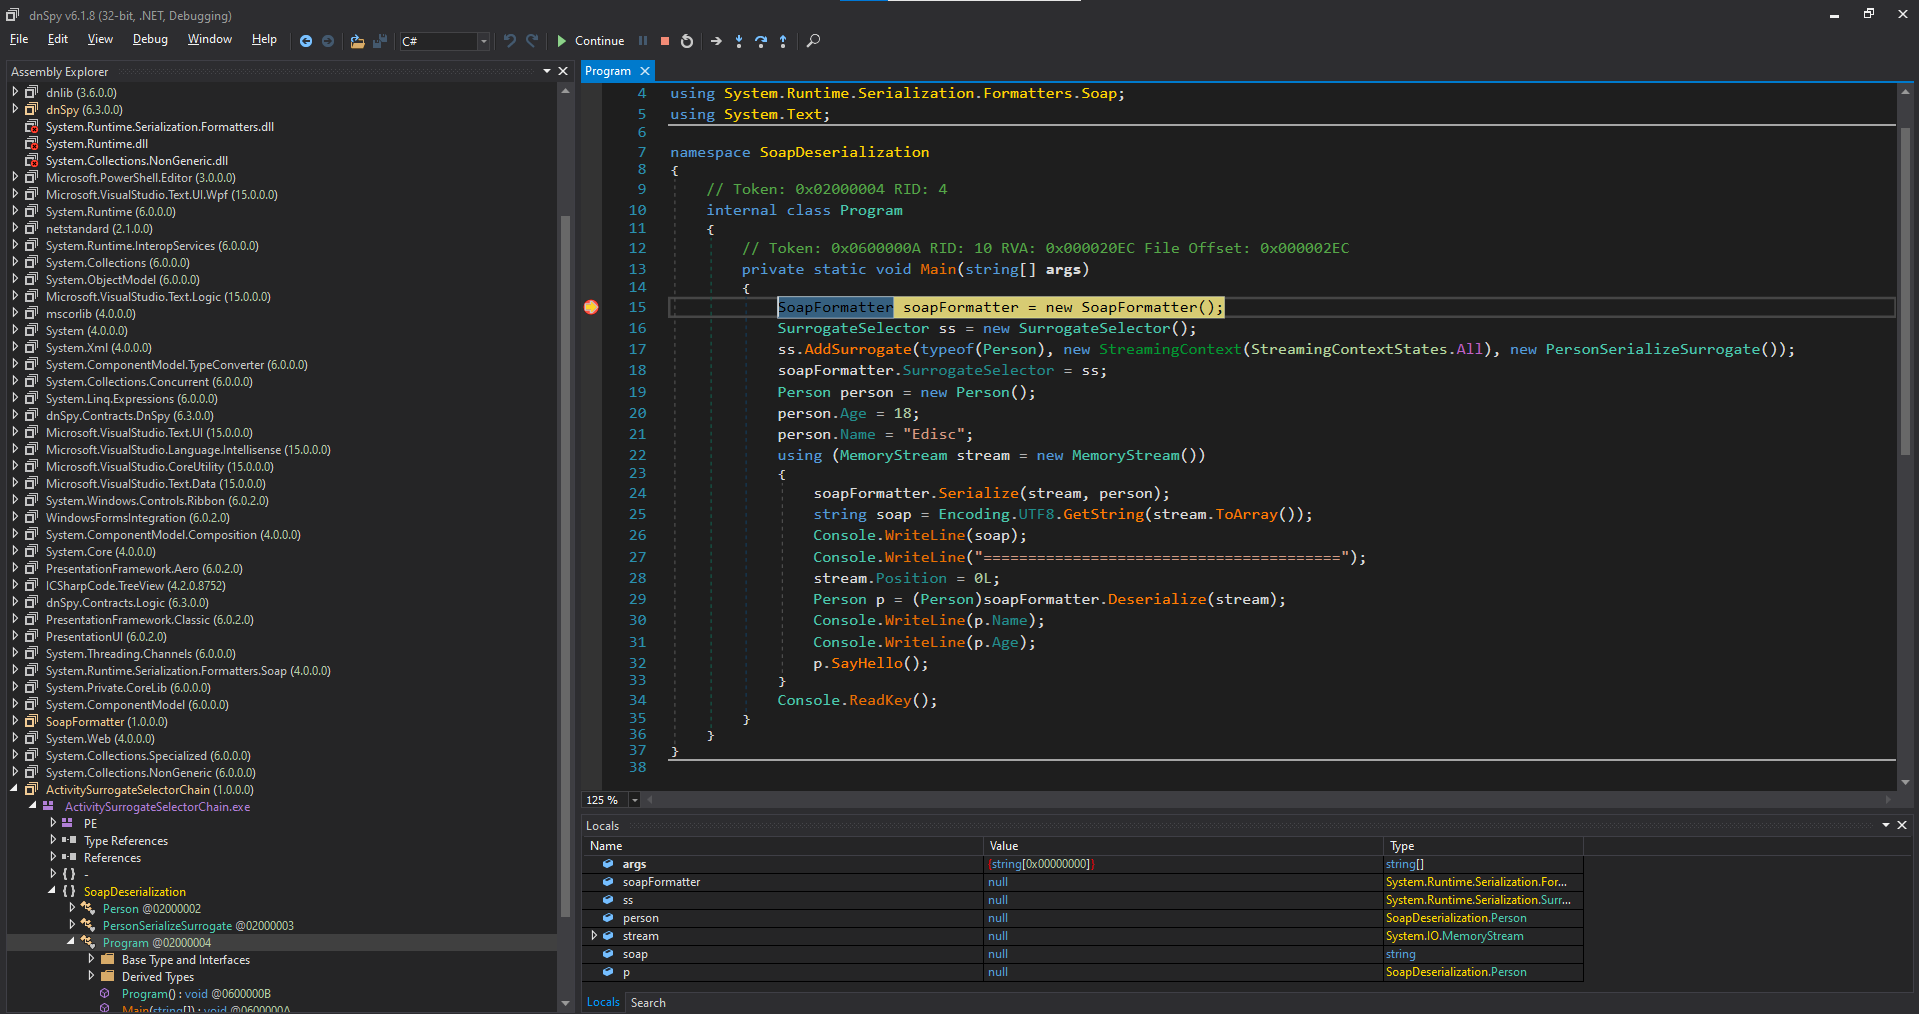Step over the current statement
The width and height of the screenshot is (1919, 1014).
point(761,41)
